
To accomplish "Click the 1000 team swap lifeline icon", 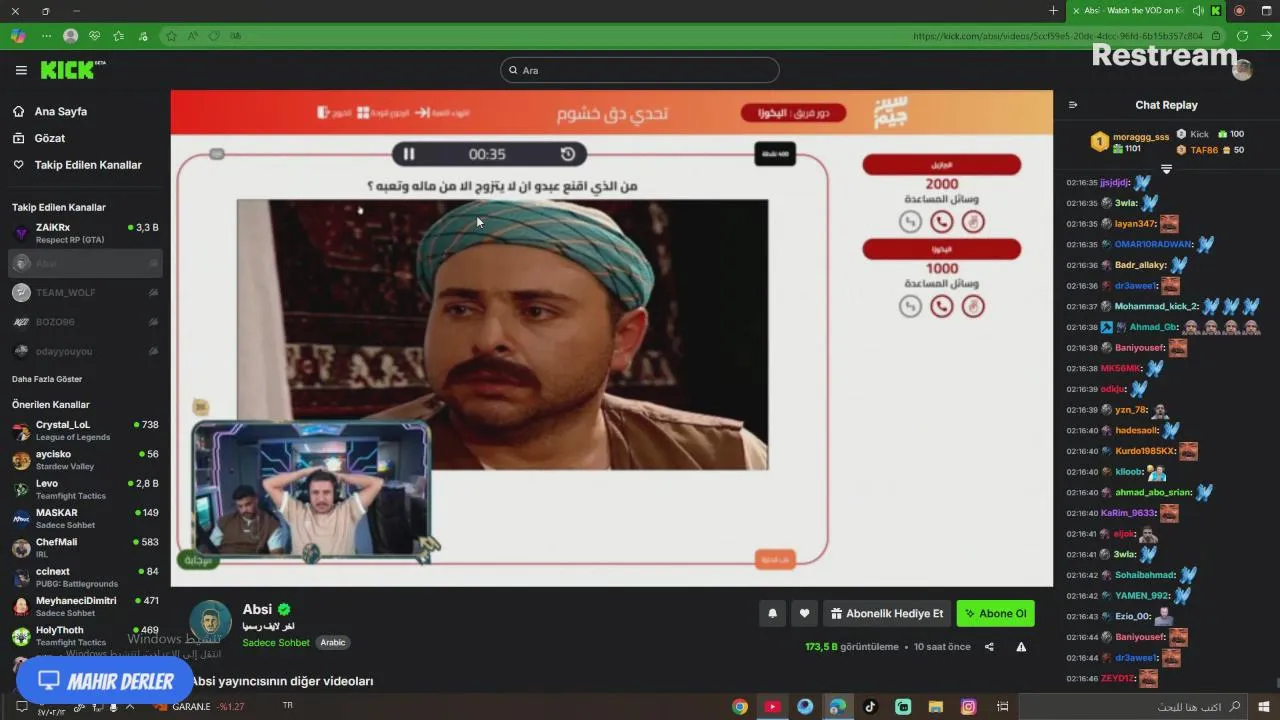I will (909, 306).
